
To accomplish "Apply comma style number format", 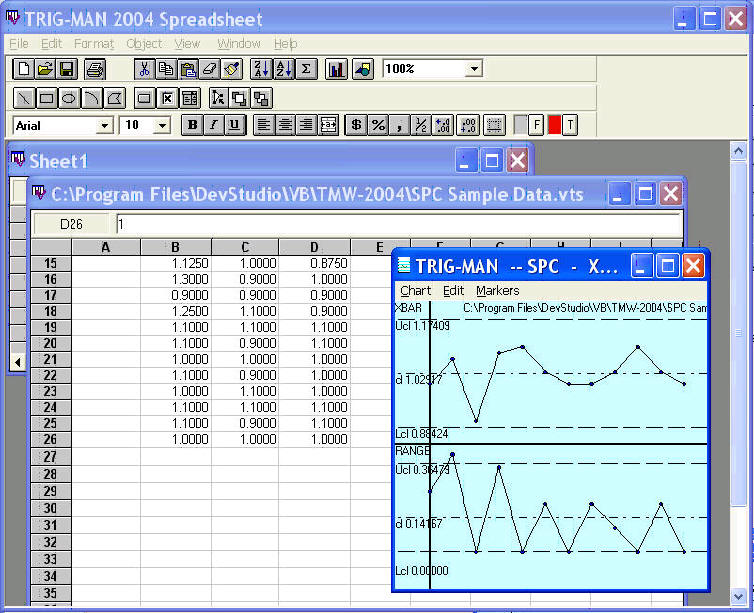I will (400, 125).
